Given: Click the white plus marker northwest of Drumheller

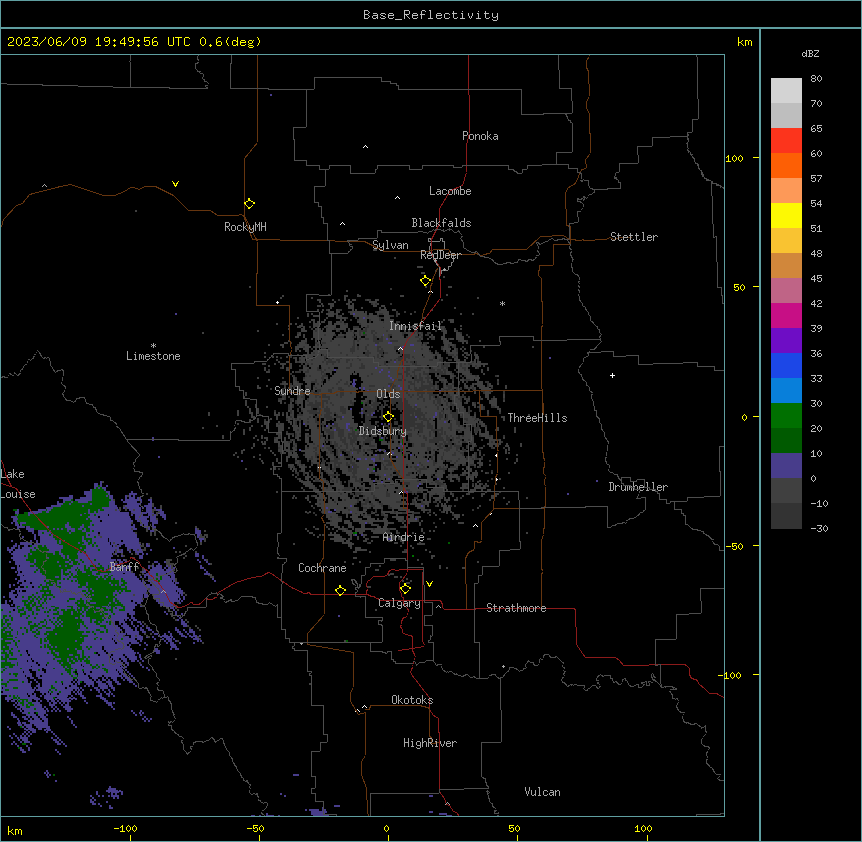Looking at the screenshot, I should 612,375.
